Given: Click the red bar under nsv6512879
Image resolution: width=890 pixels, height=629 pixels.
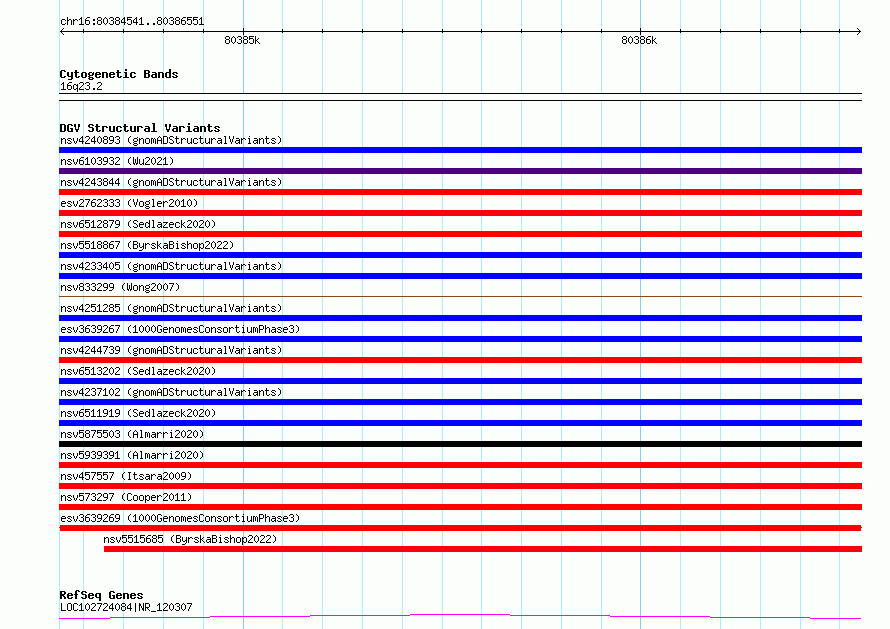Looking at the screenshot, I should pos(460,234).
